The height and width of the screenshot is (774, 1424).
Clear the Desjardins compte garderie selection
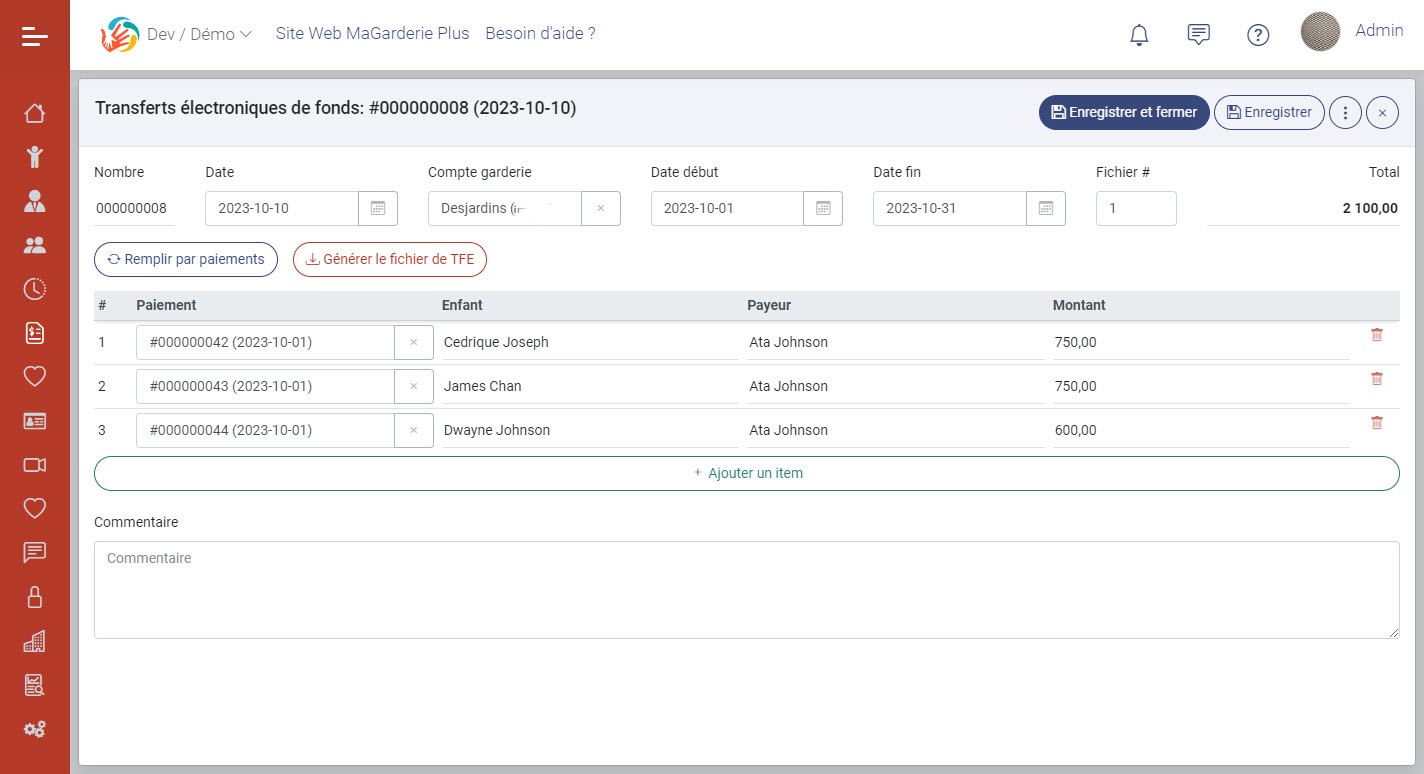[601, 208]
